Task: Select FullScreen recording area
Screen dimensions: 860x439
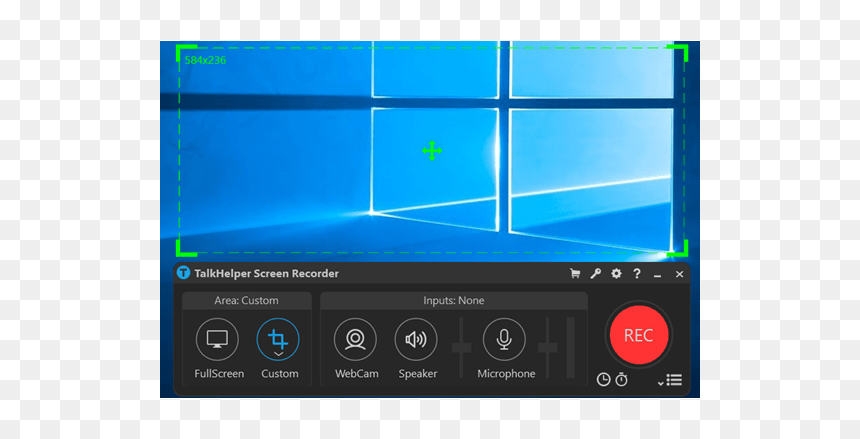Action: click(x=217, y=340)
